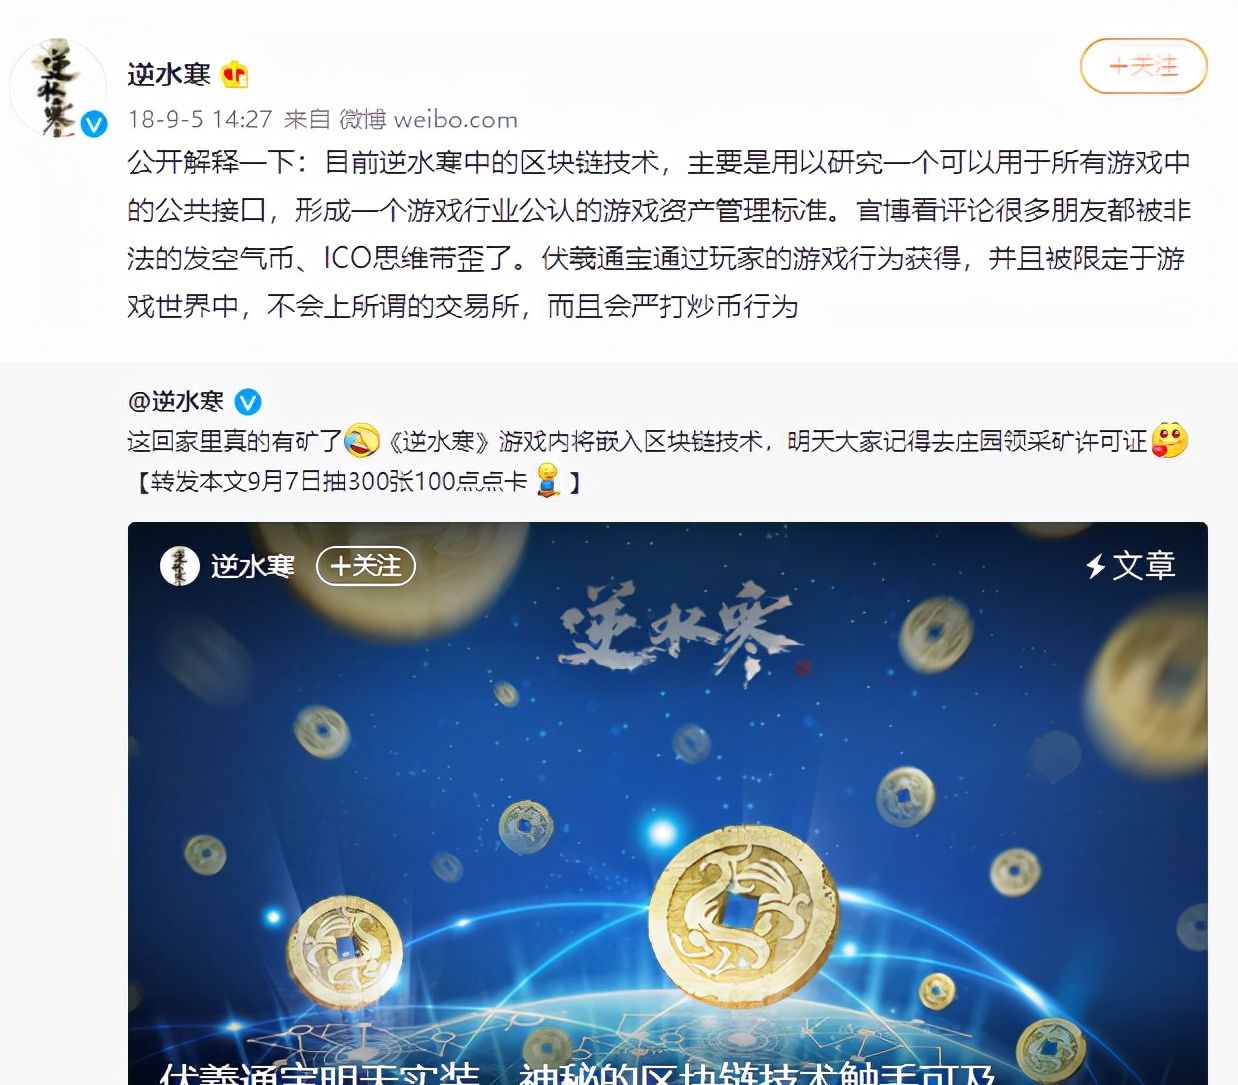
Task: Open the article headline 伏羲通宝明天实装
Action: click(577, 1074)
